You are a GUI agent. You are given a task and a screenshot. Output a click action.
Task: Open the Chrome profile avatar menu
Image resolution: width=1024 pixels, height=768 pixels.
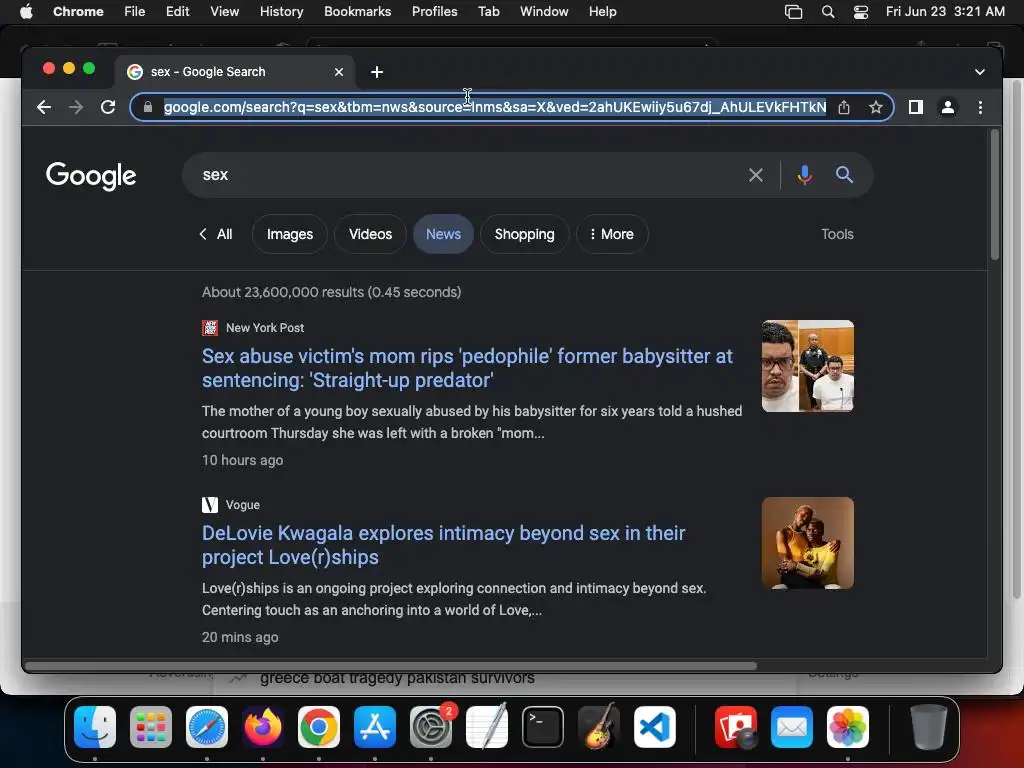(x=948, y=107)
